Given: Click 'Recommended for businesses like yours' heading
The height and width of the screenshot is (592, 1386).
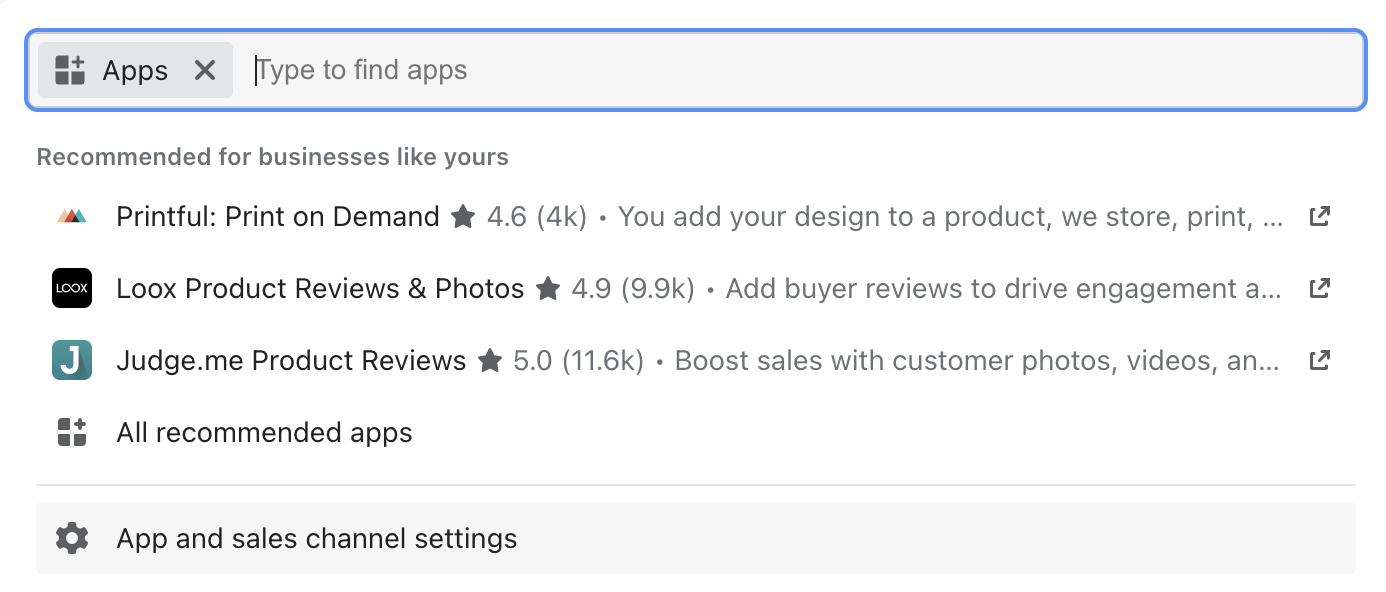Looking at the screenshot, I should [x=272, y=157].
